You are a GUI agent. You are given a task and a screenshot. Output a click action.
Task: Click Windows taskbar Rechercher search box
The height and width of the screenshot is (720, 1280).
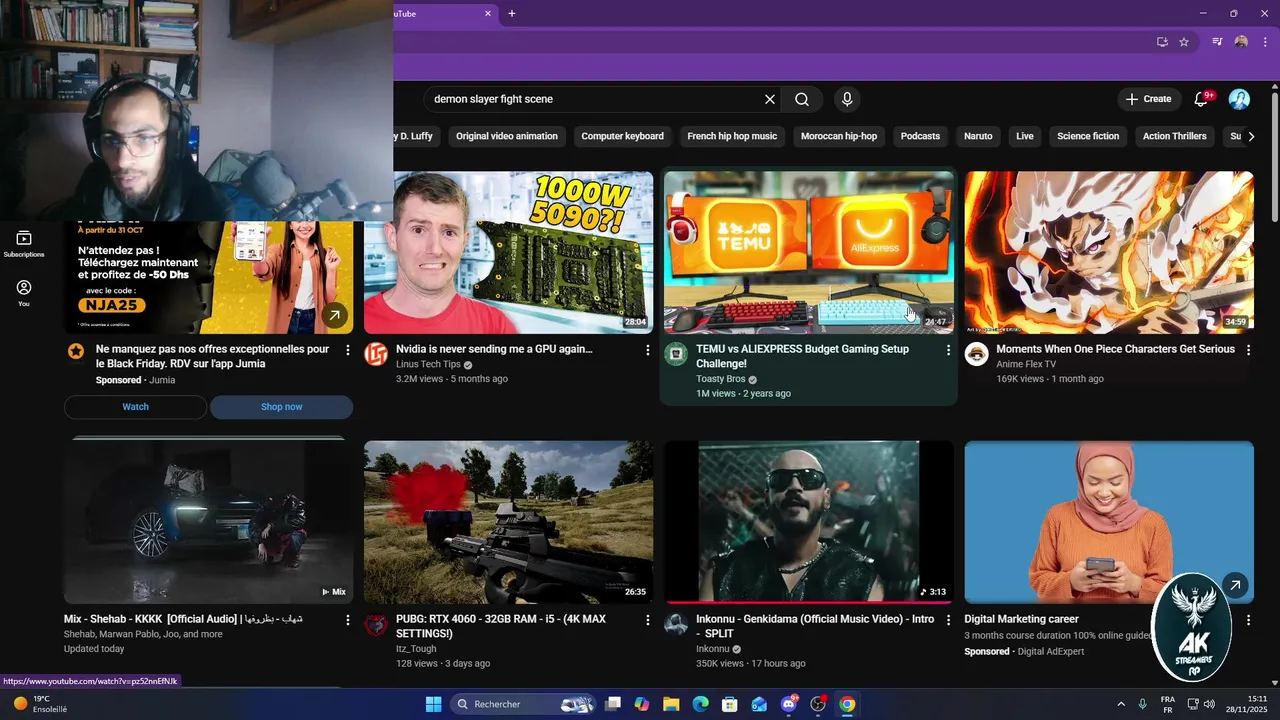[524, 704]
